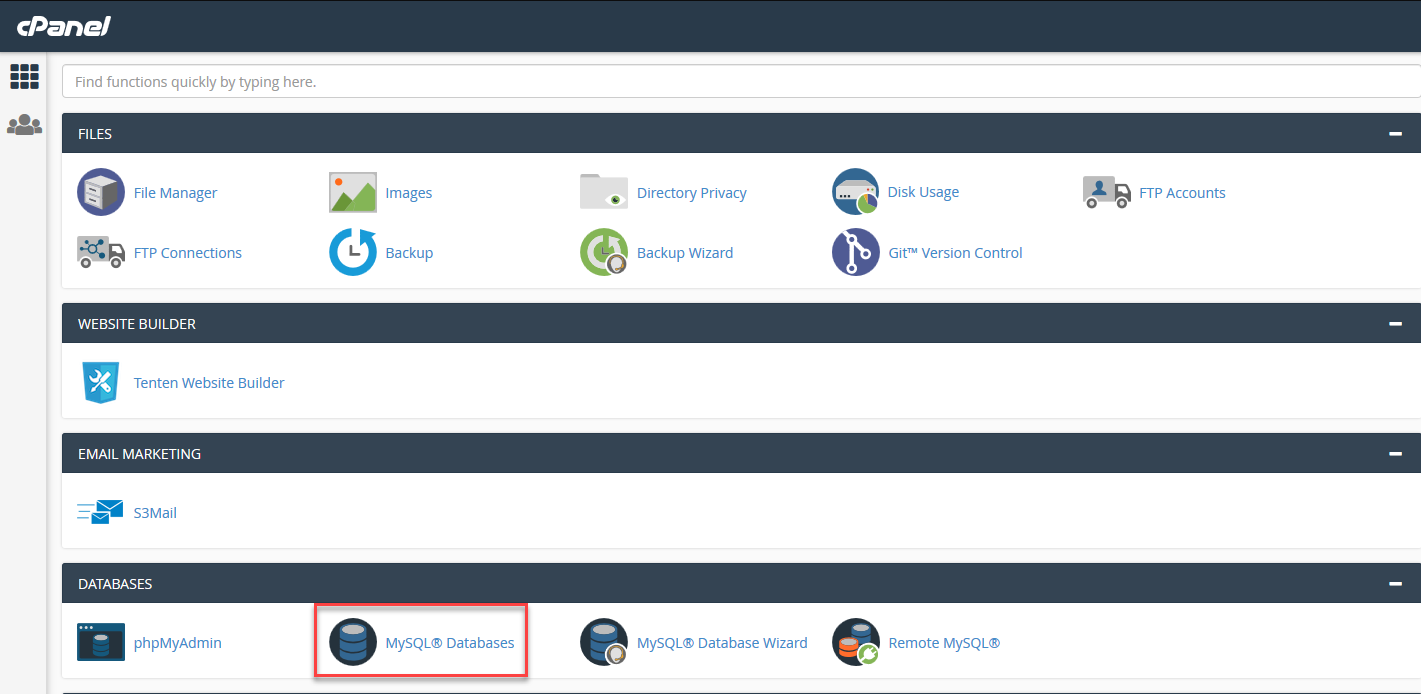Open the Backup Wizard link
1421x694 pixels.
(x=685, y=253)
